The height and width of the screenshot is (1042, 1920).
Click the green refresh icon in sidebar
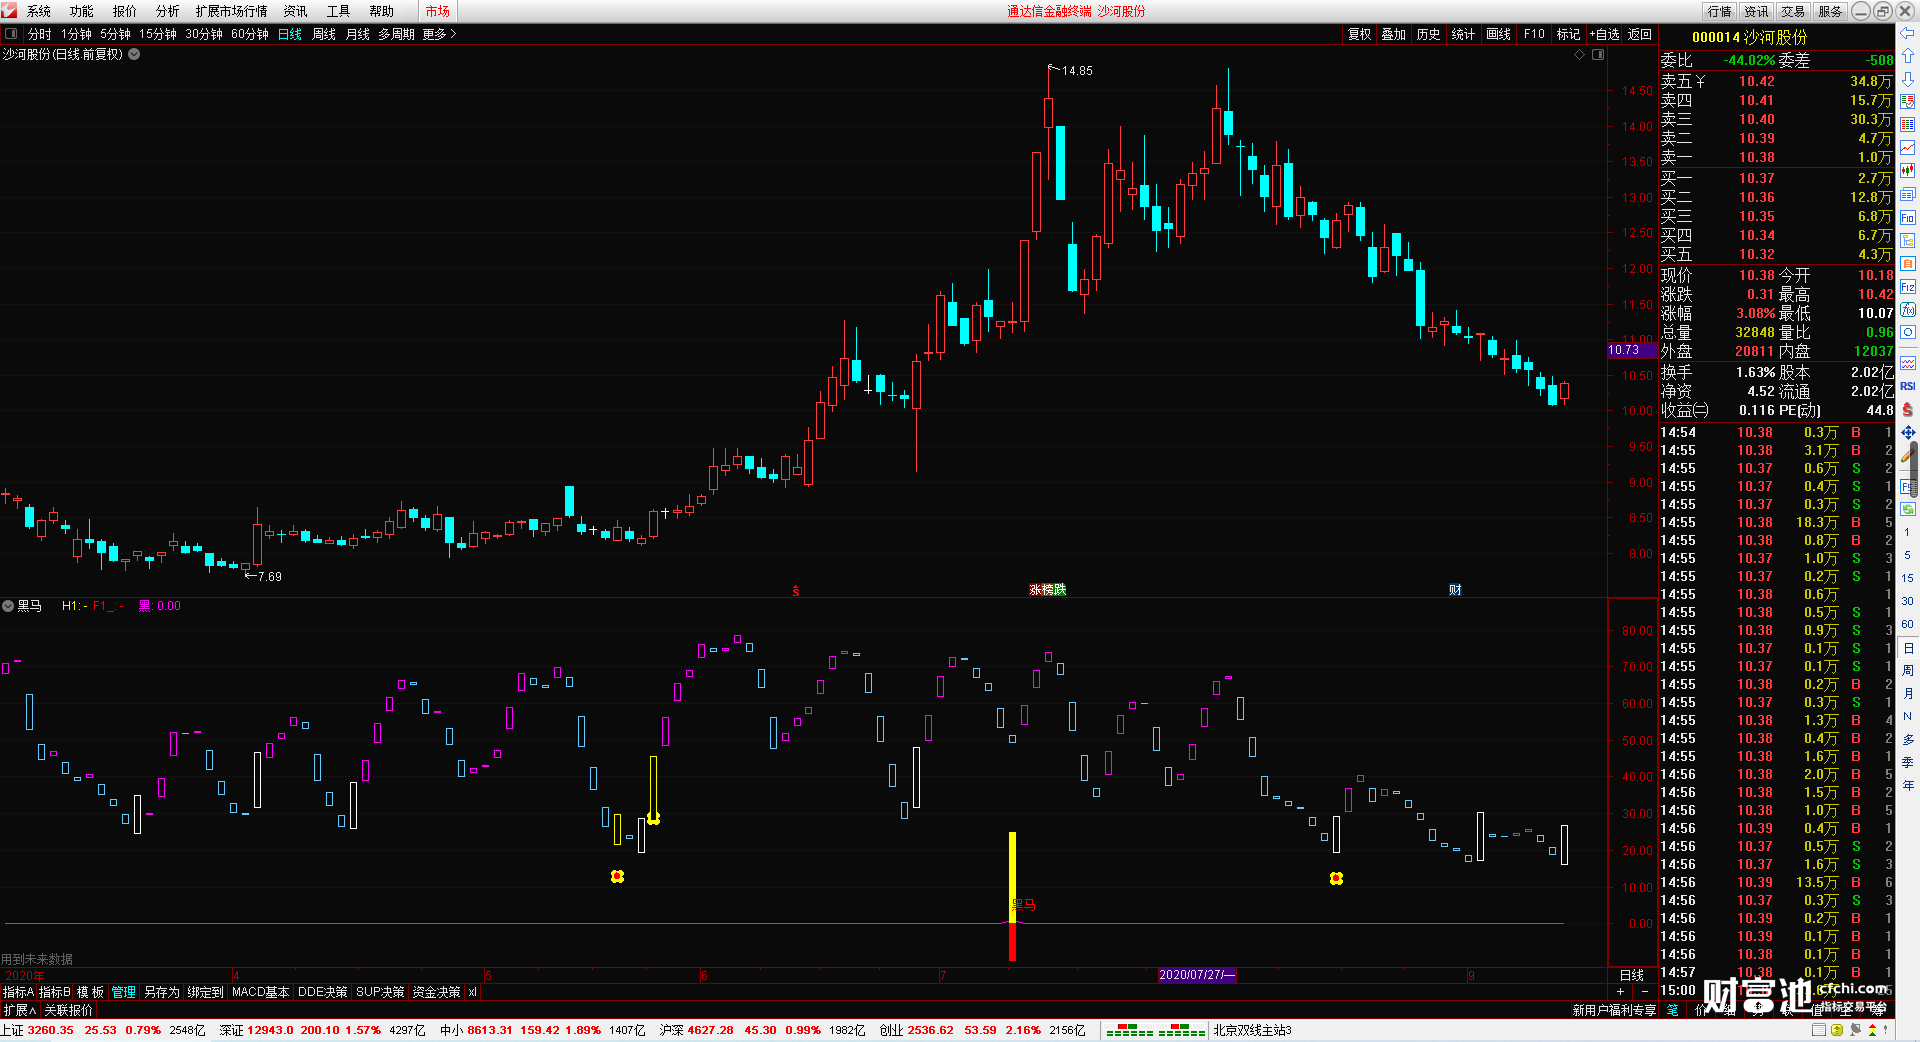pyautogui.click(x=1908, y=509)
